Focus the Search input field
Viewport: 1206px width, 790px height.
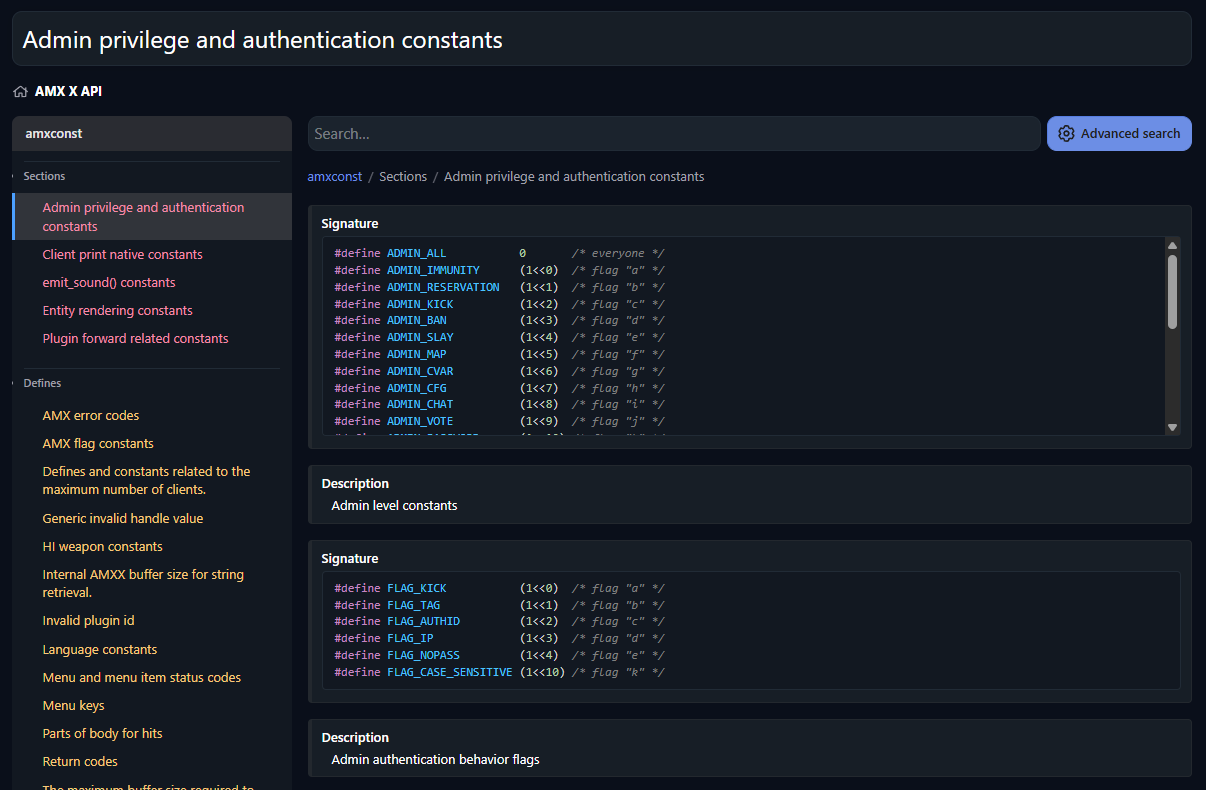pos(673,134)
